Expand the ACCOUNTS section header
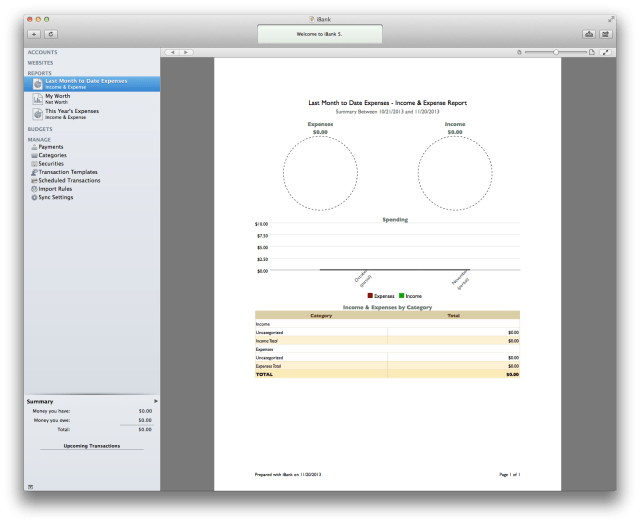This screenshot has width=640, height=524. tap(42, 52)
